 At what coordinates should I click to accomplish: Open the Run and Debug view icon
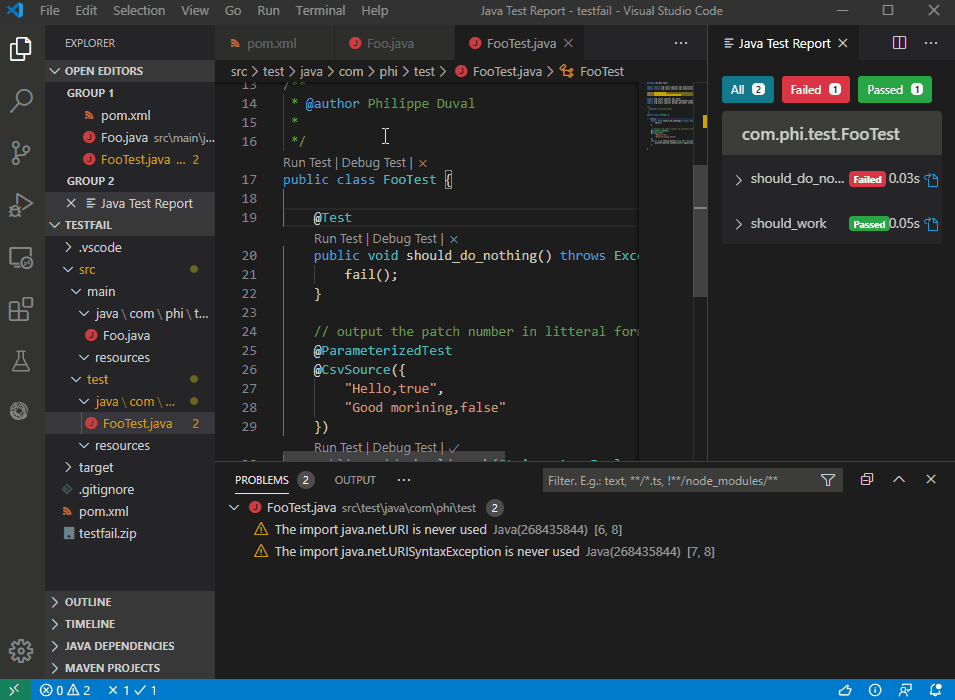(21, 205)
